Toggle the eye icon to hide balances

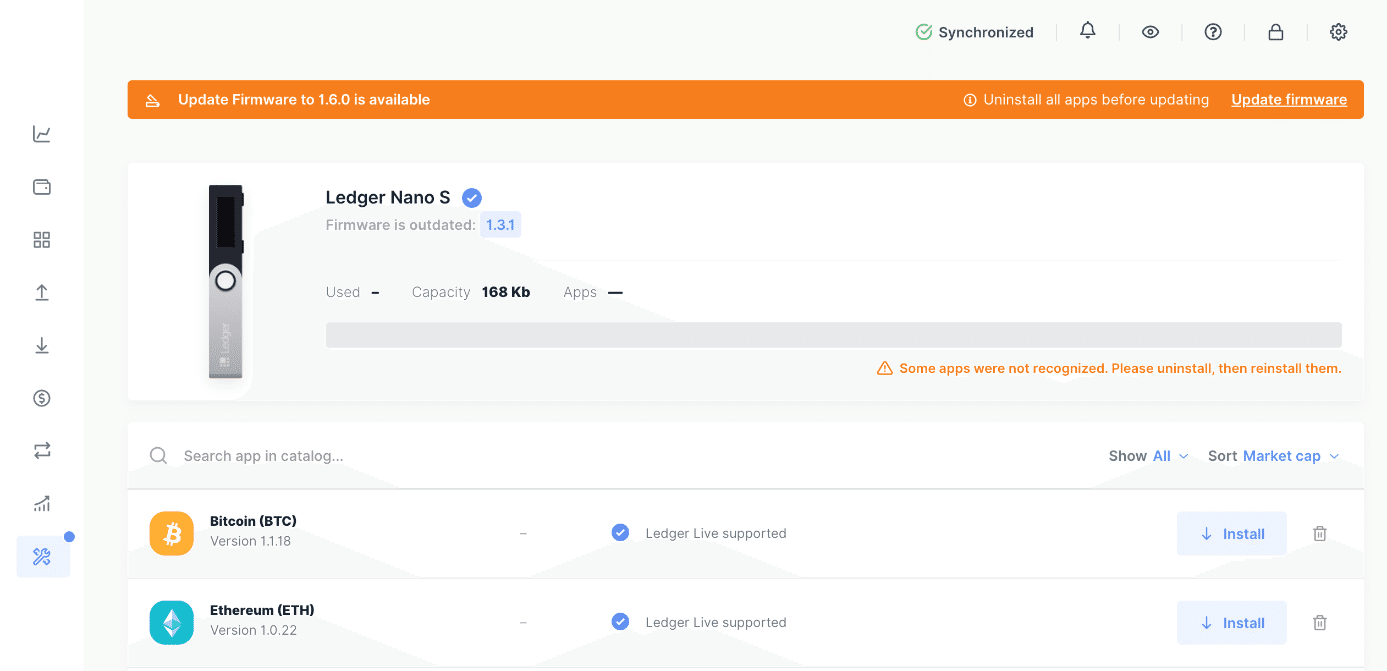1151,32
